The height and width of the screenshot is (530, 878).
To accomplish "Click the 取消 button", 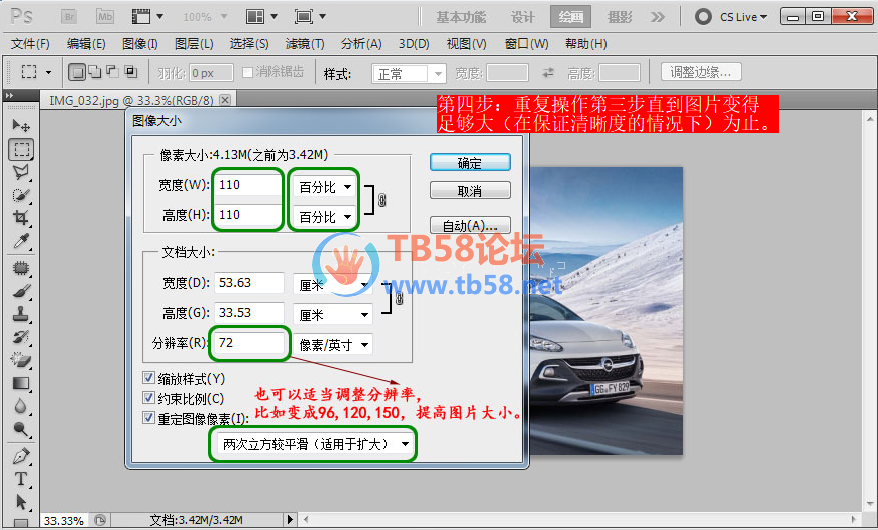I will pyautogui.click(x=470, y=191).
